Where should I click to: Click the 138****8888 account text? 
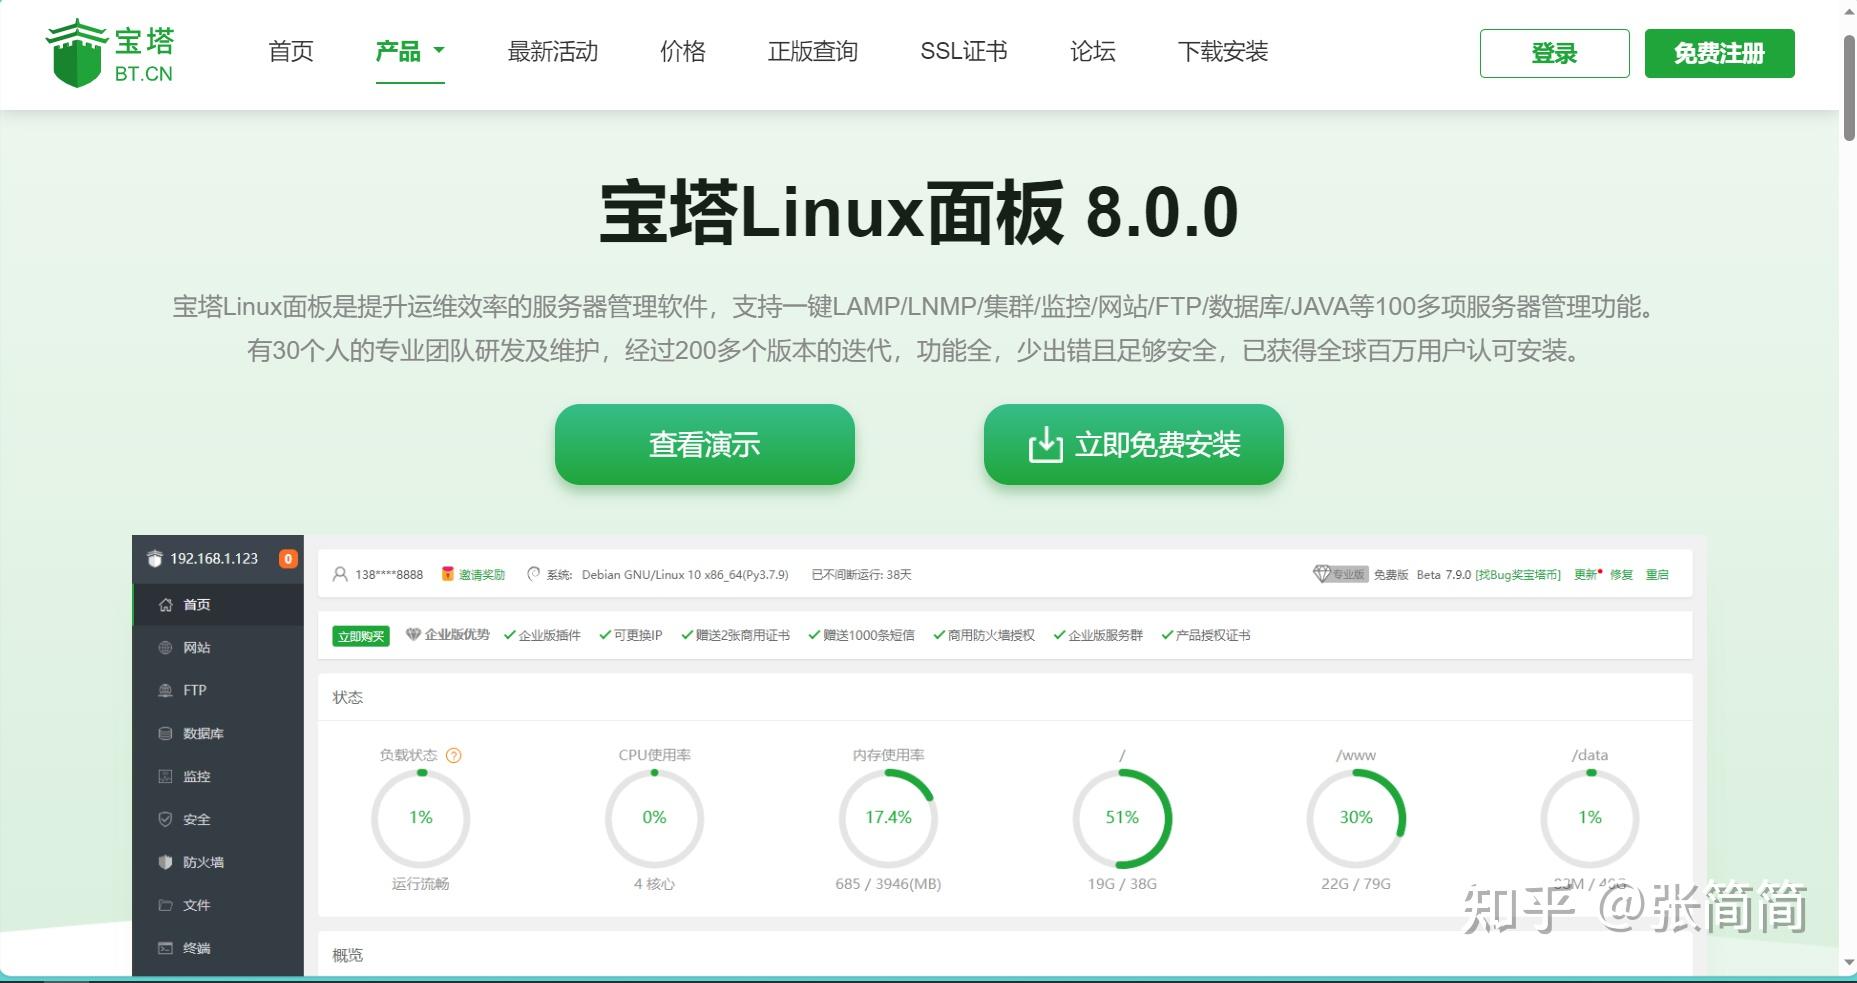(389, 575)
